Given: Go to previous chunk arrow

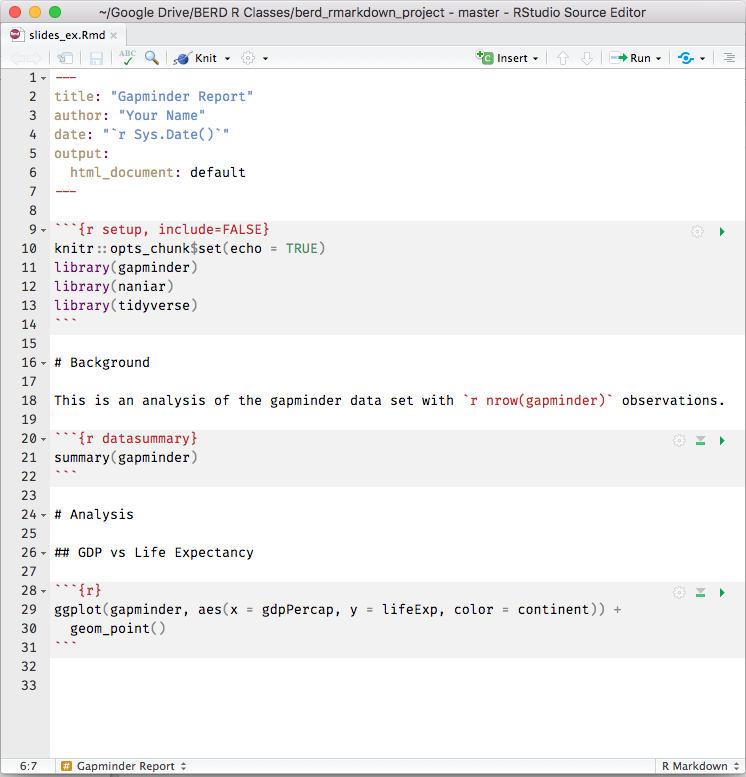Looking at the screenshot, I should 563,58.
